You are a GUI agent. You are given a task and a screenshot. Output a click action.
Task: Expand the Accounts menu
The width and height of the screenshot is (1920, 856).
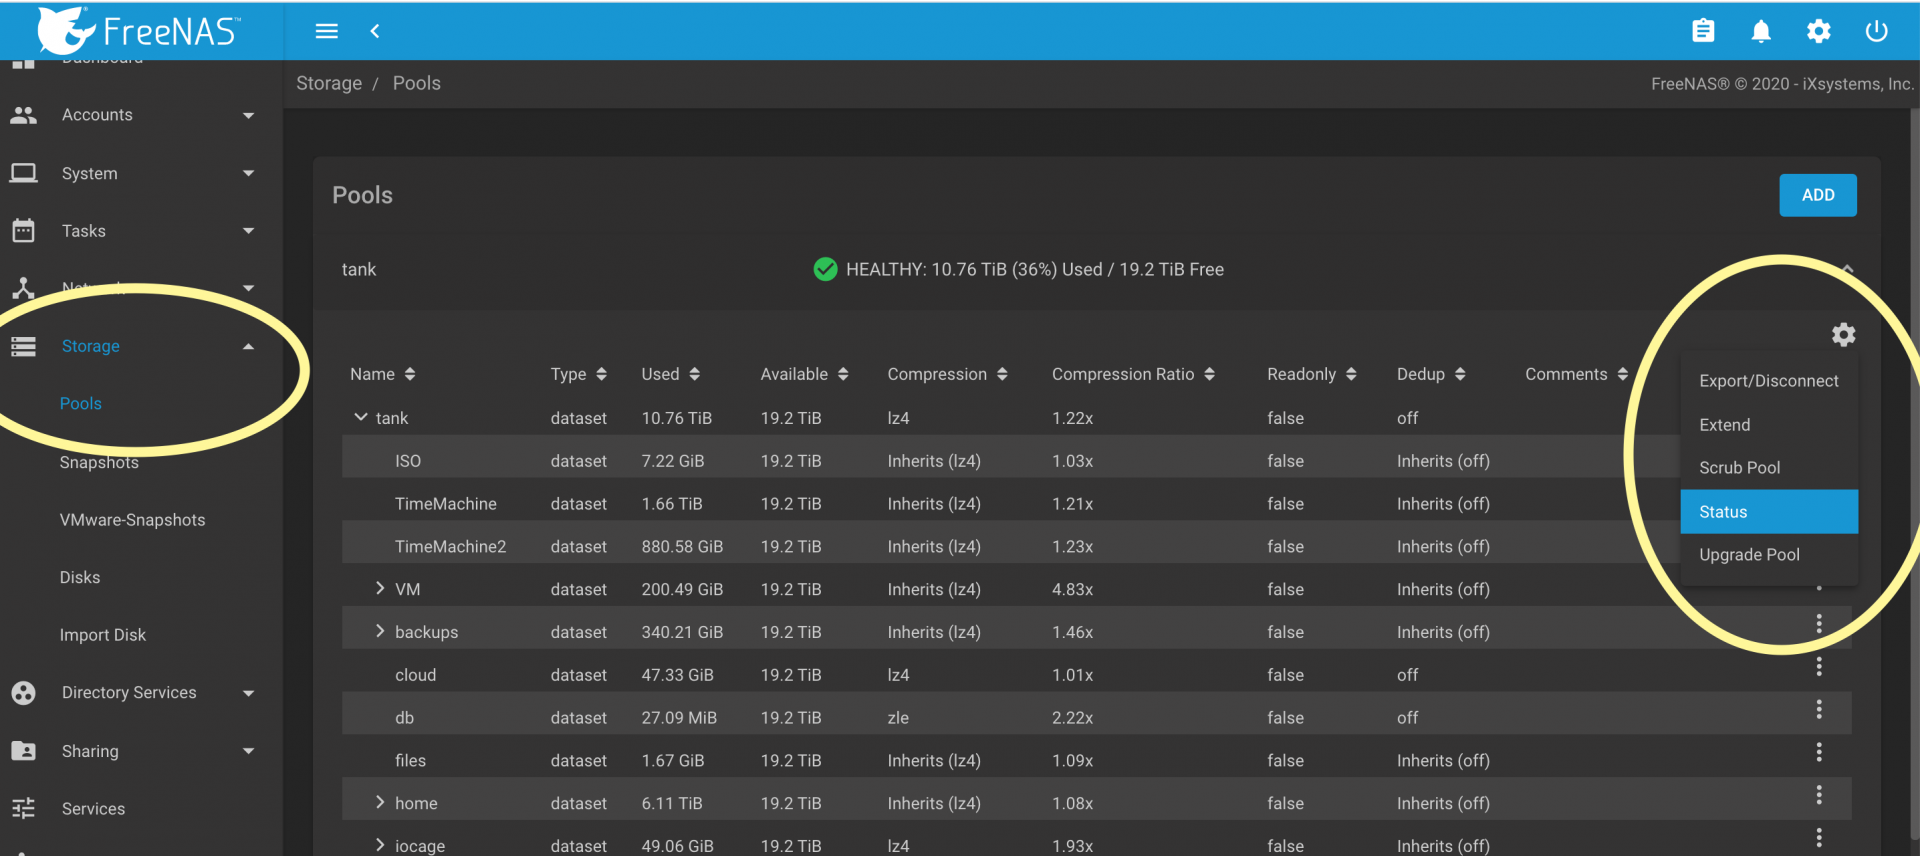(x=248, y=116)
